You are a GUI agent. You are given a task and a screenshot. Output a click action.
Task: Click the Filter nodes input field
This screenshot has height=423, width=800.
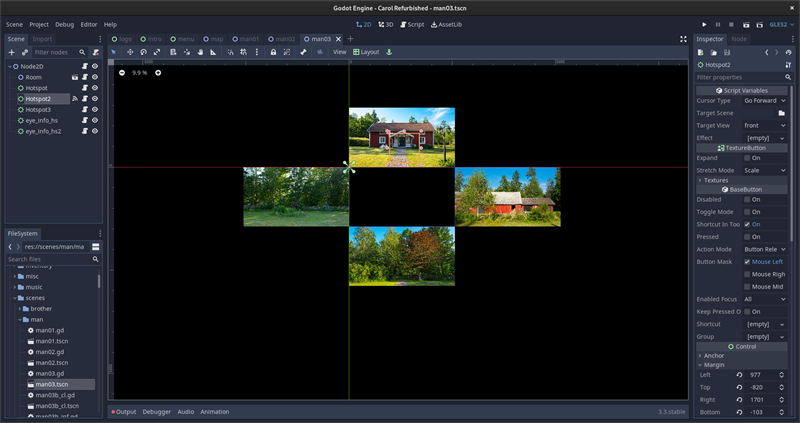[x=57, y=52]
